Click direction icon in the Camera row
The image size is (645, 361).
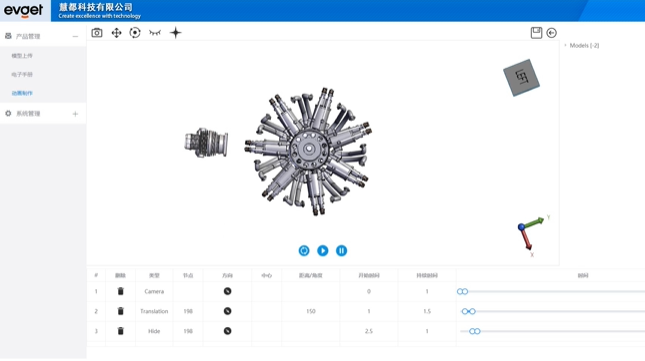tap(227, 291)
